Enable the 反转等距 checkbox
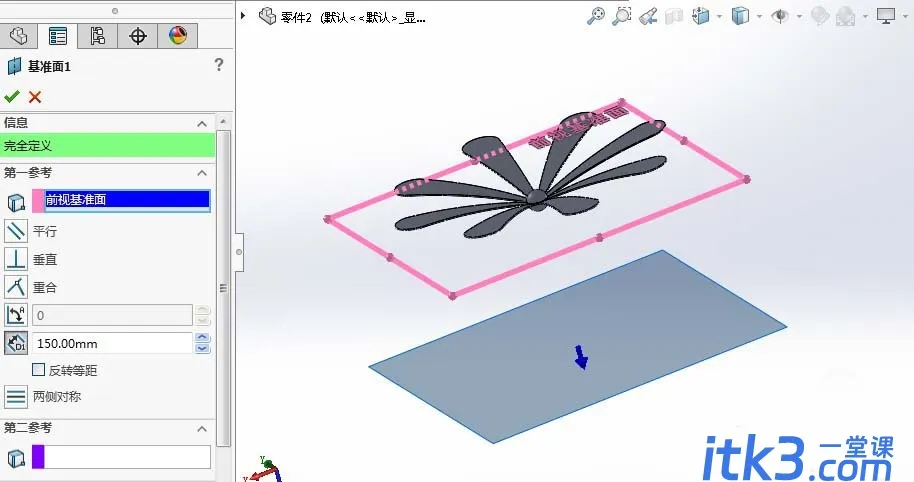914x482 pixels. [38, 370]
